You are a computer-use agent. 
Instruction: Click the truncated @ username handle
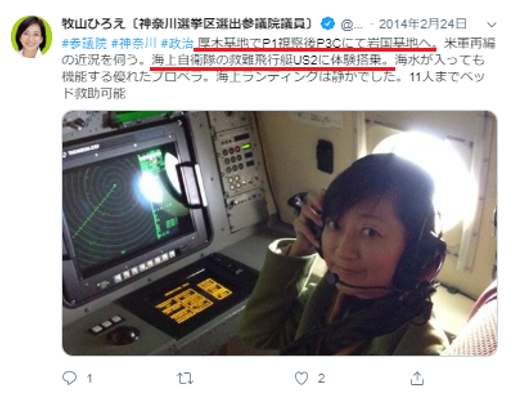click(351, 24)
